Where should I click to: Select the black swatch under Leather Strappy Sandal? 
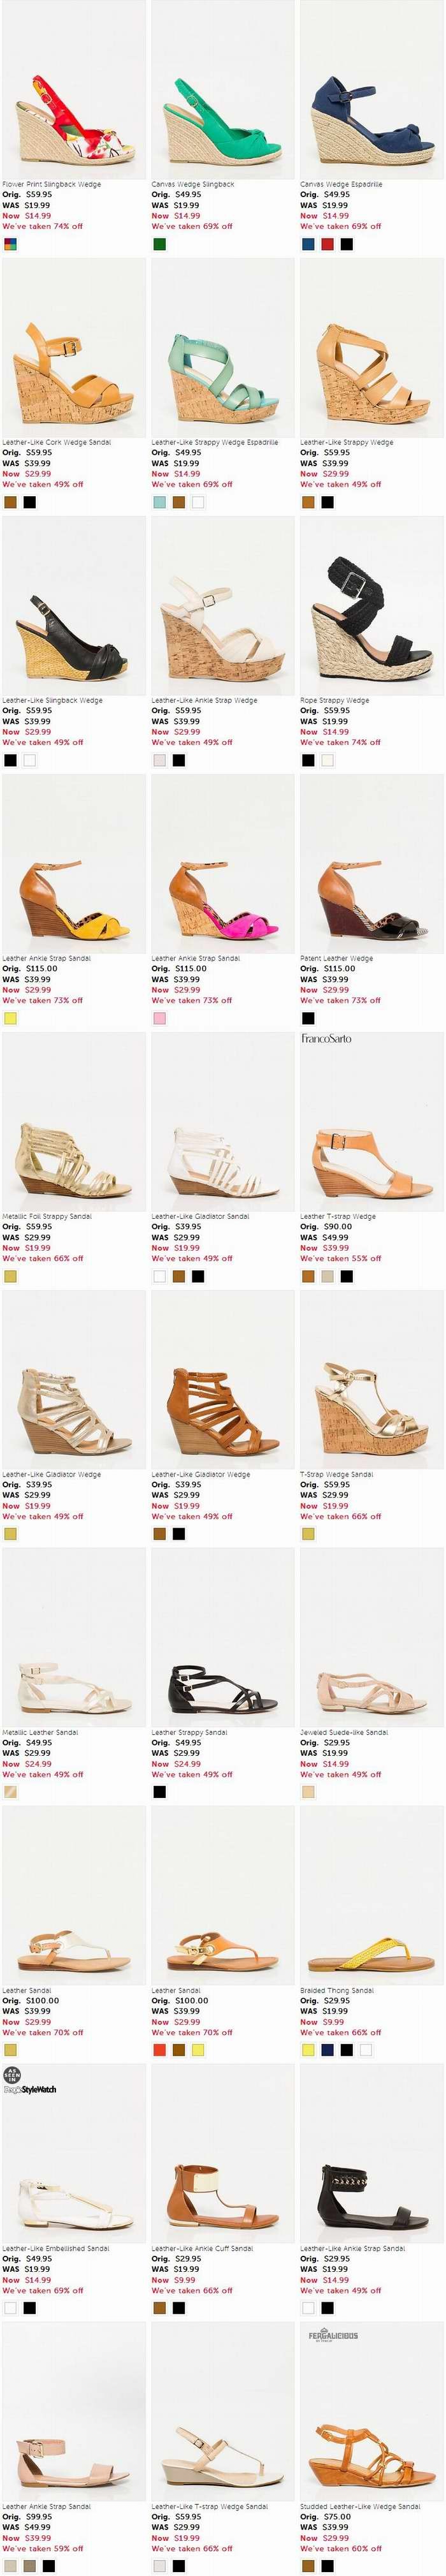159,1792
